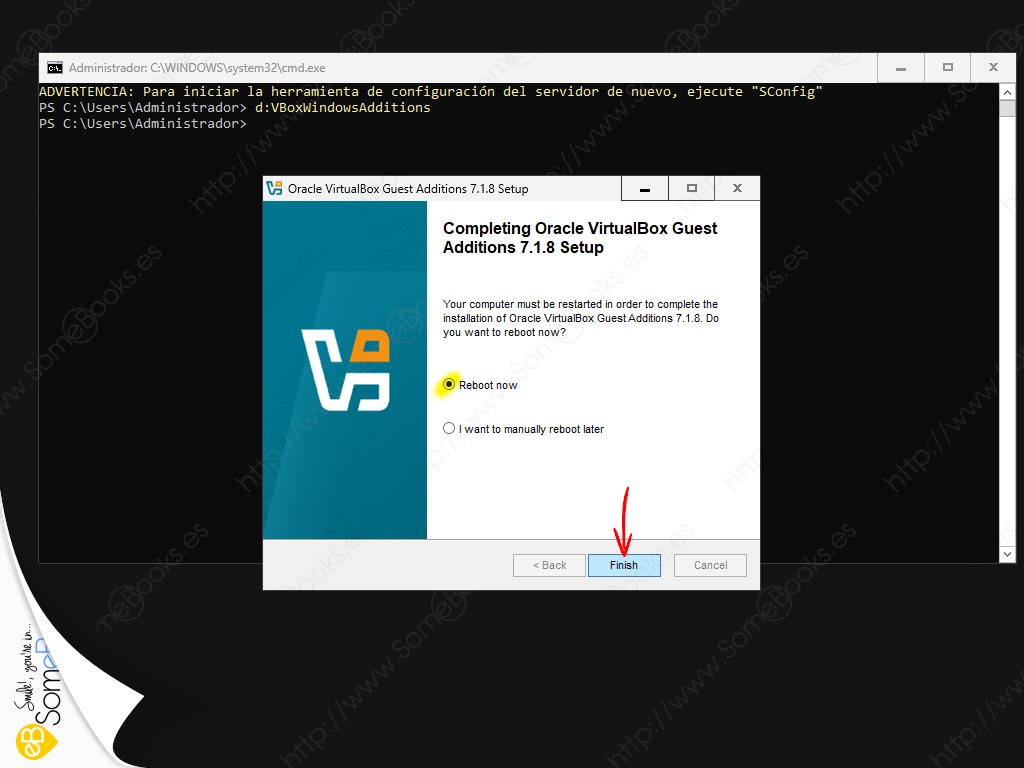The image size is (1024, 768).
Task: Close the Guest Additions Setup dialog
Action: click(737, 188)
